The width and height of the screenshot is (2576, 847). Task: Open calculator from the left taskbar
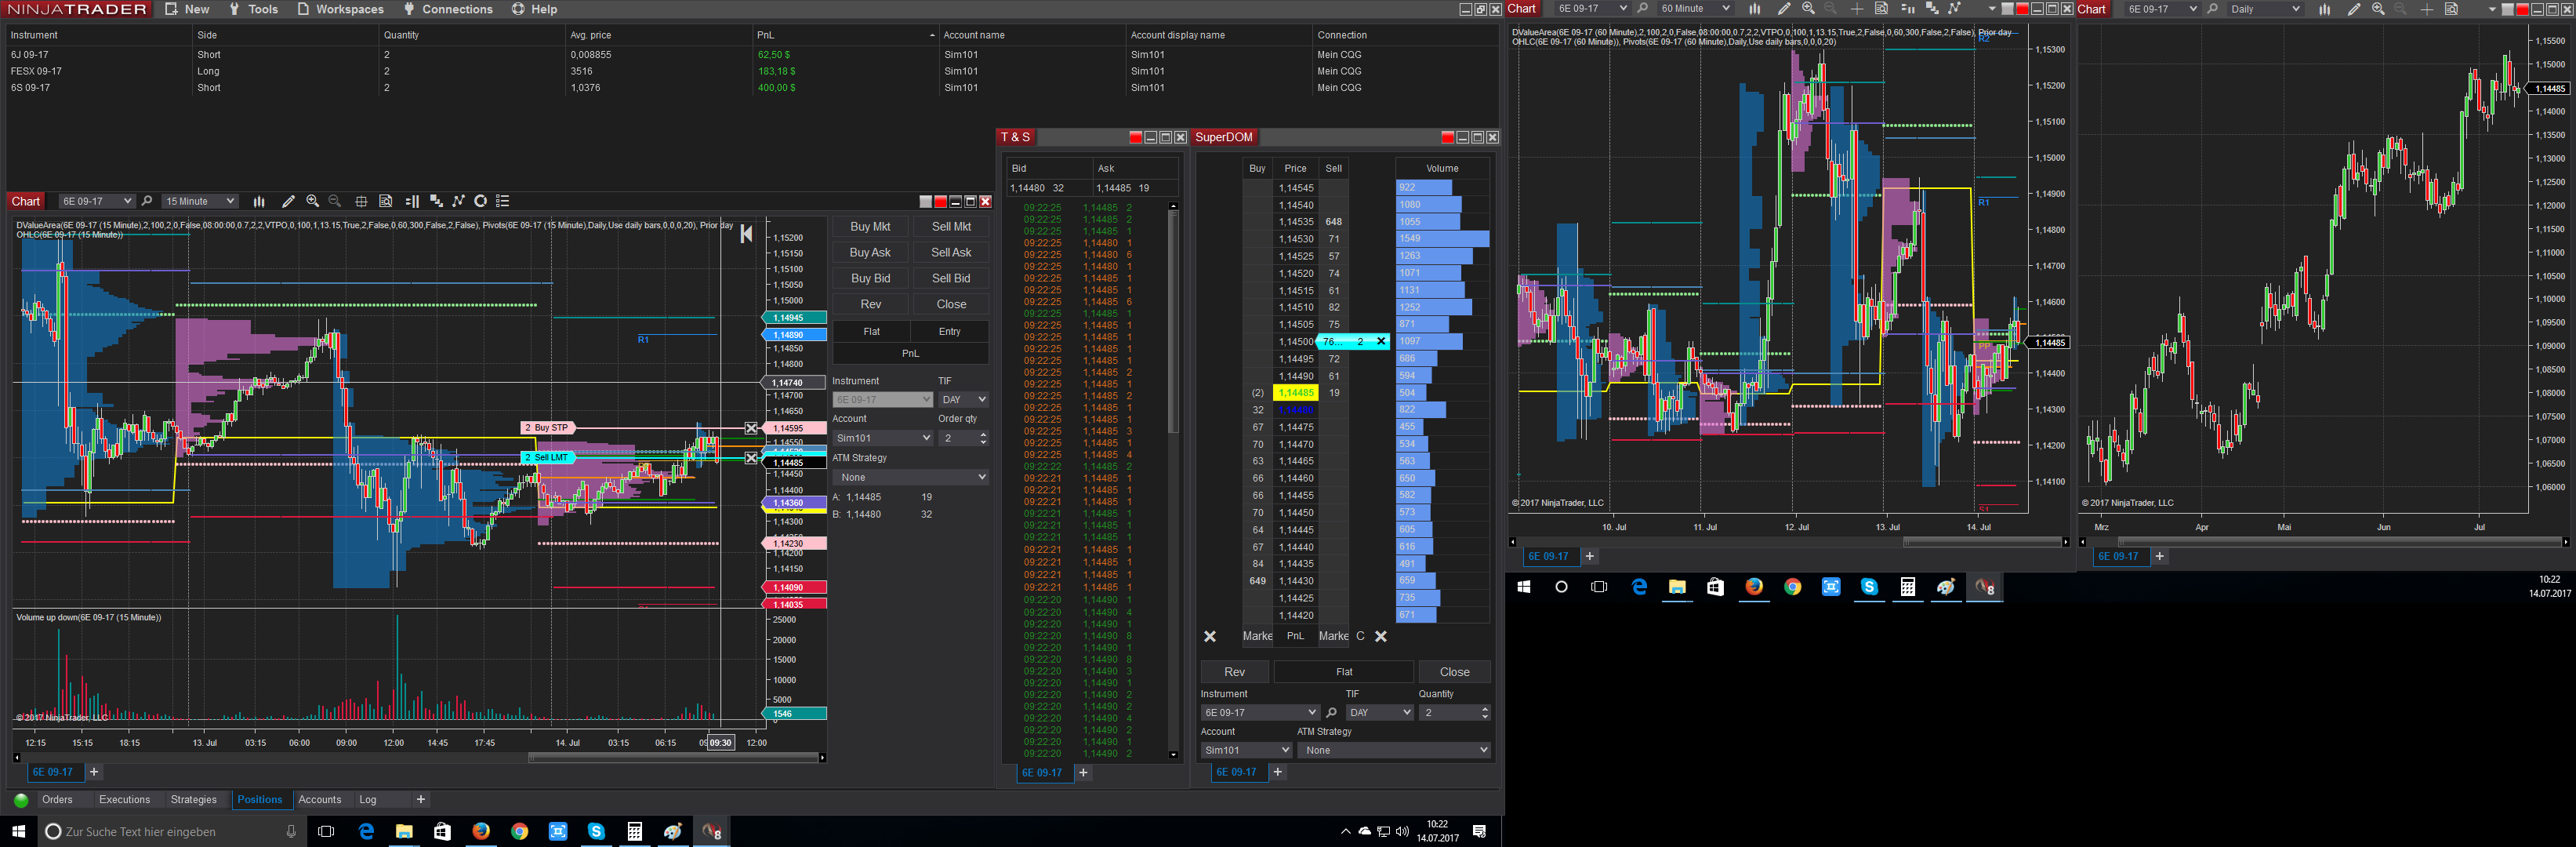pos(634,831)
